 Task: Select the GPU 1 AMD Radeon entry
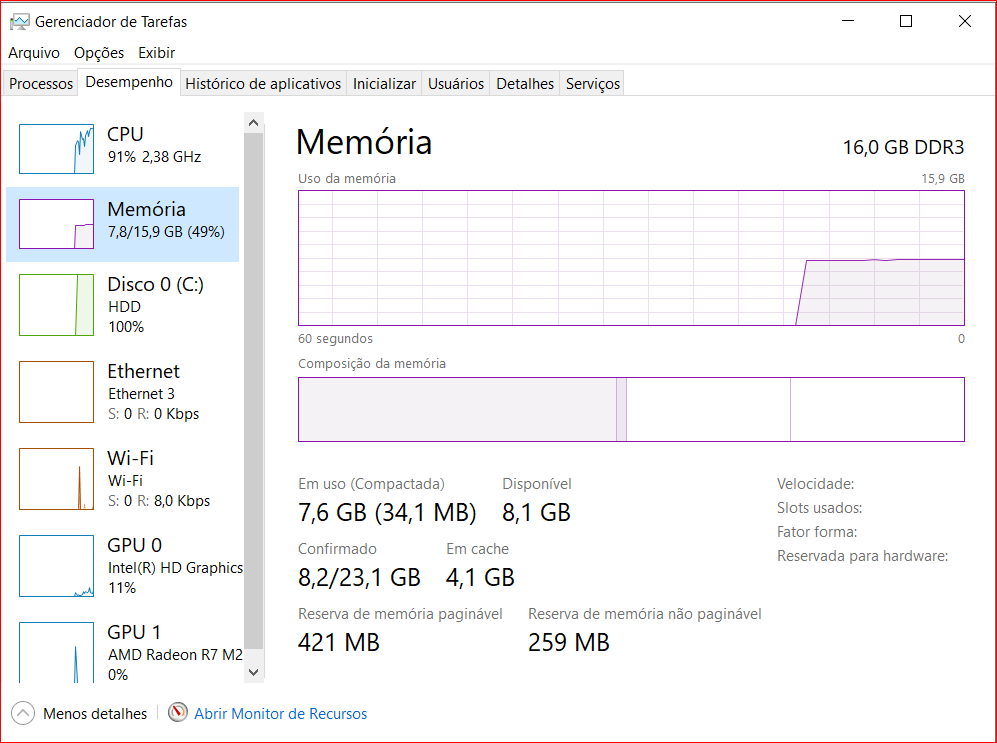[x=175, y=653]
